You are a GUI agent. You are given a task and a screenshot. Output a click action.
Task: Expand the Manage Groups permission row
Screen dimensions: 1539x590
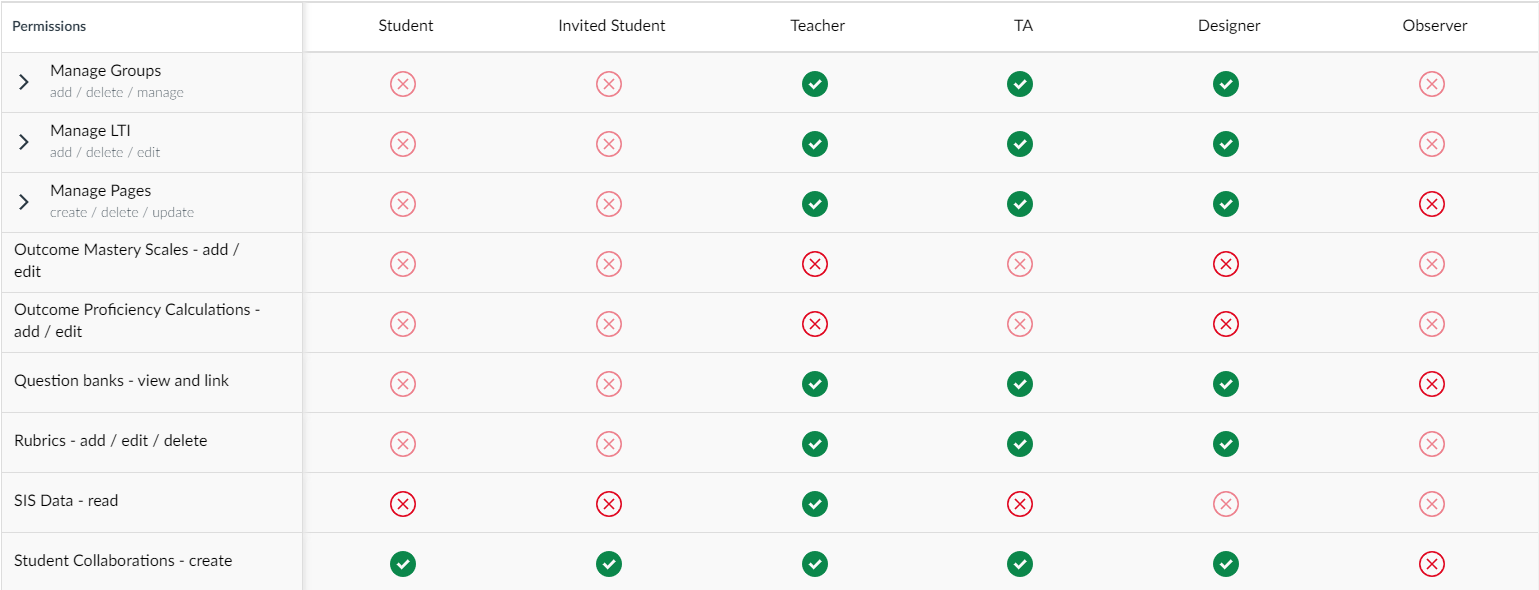coord(24,82)
